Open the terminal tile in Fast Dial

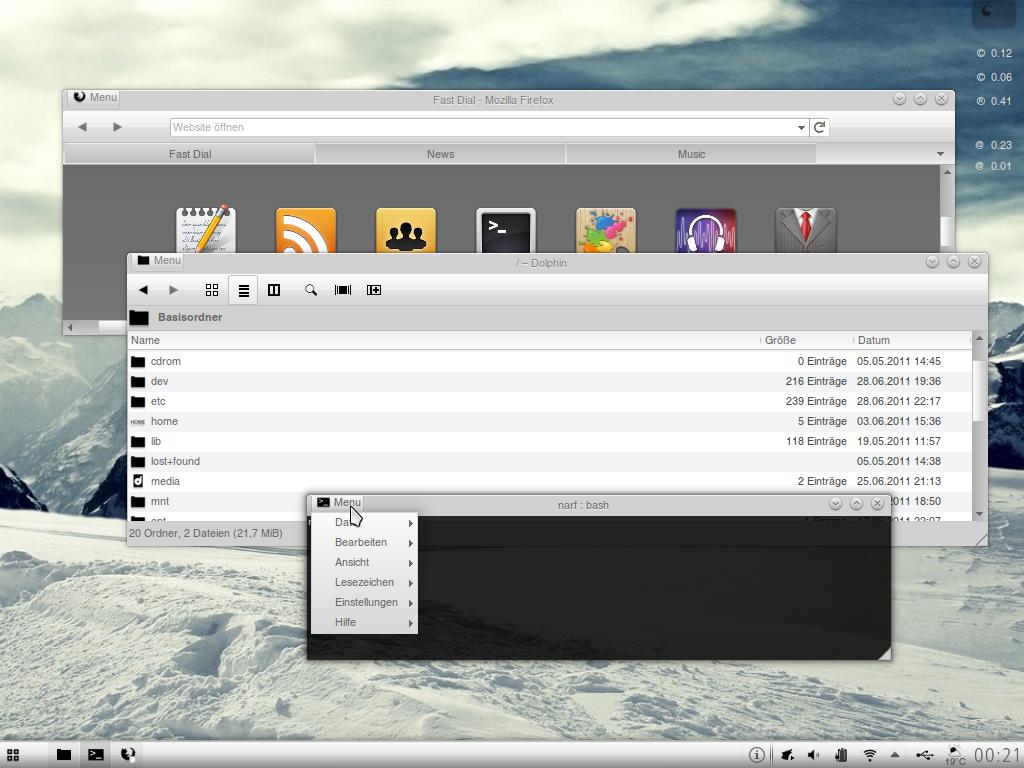click(505, 230)
